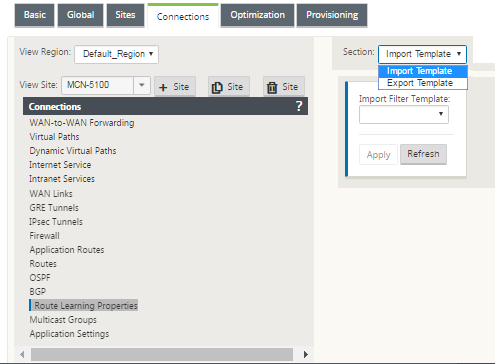Delete the site with trash Site button
The width and height of the screenshot is (501, 364).
tap(283, 87)
